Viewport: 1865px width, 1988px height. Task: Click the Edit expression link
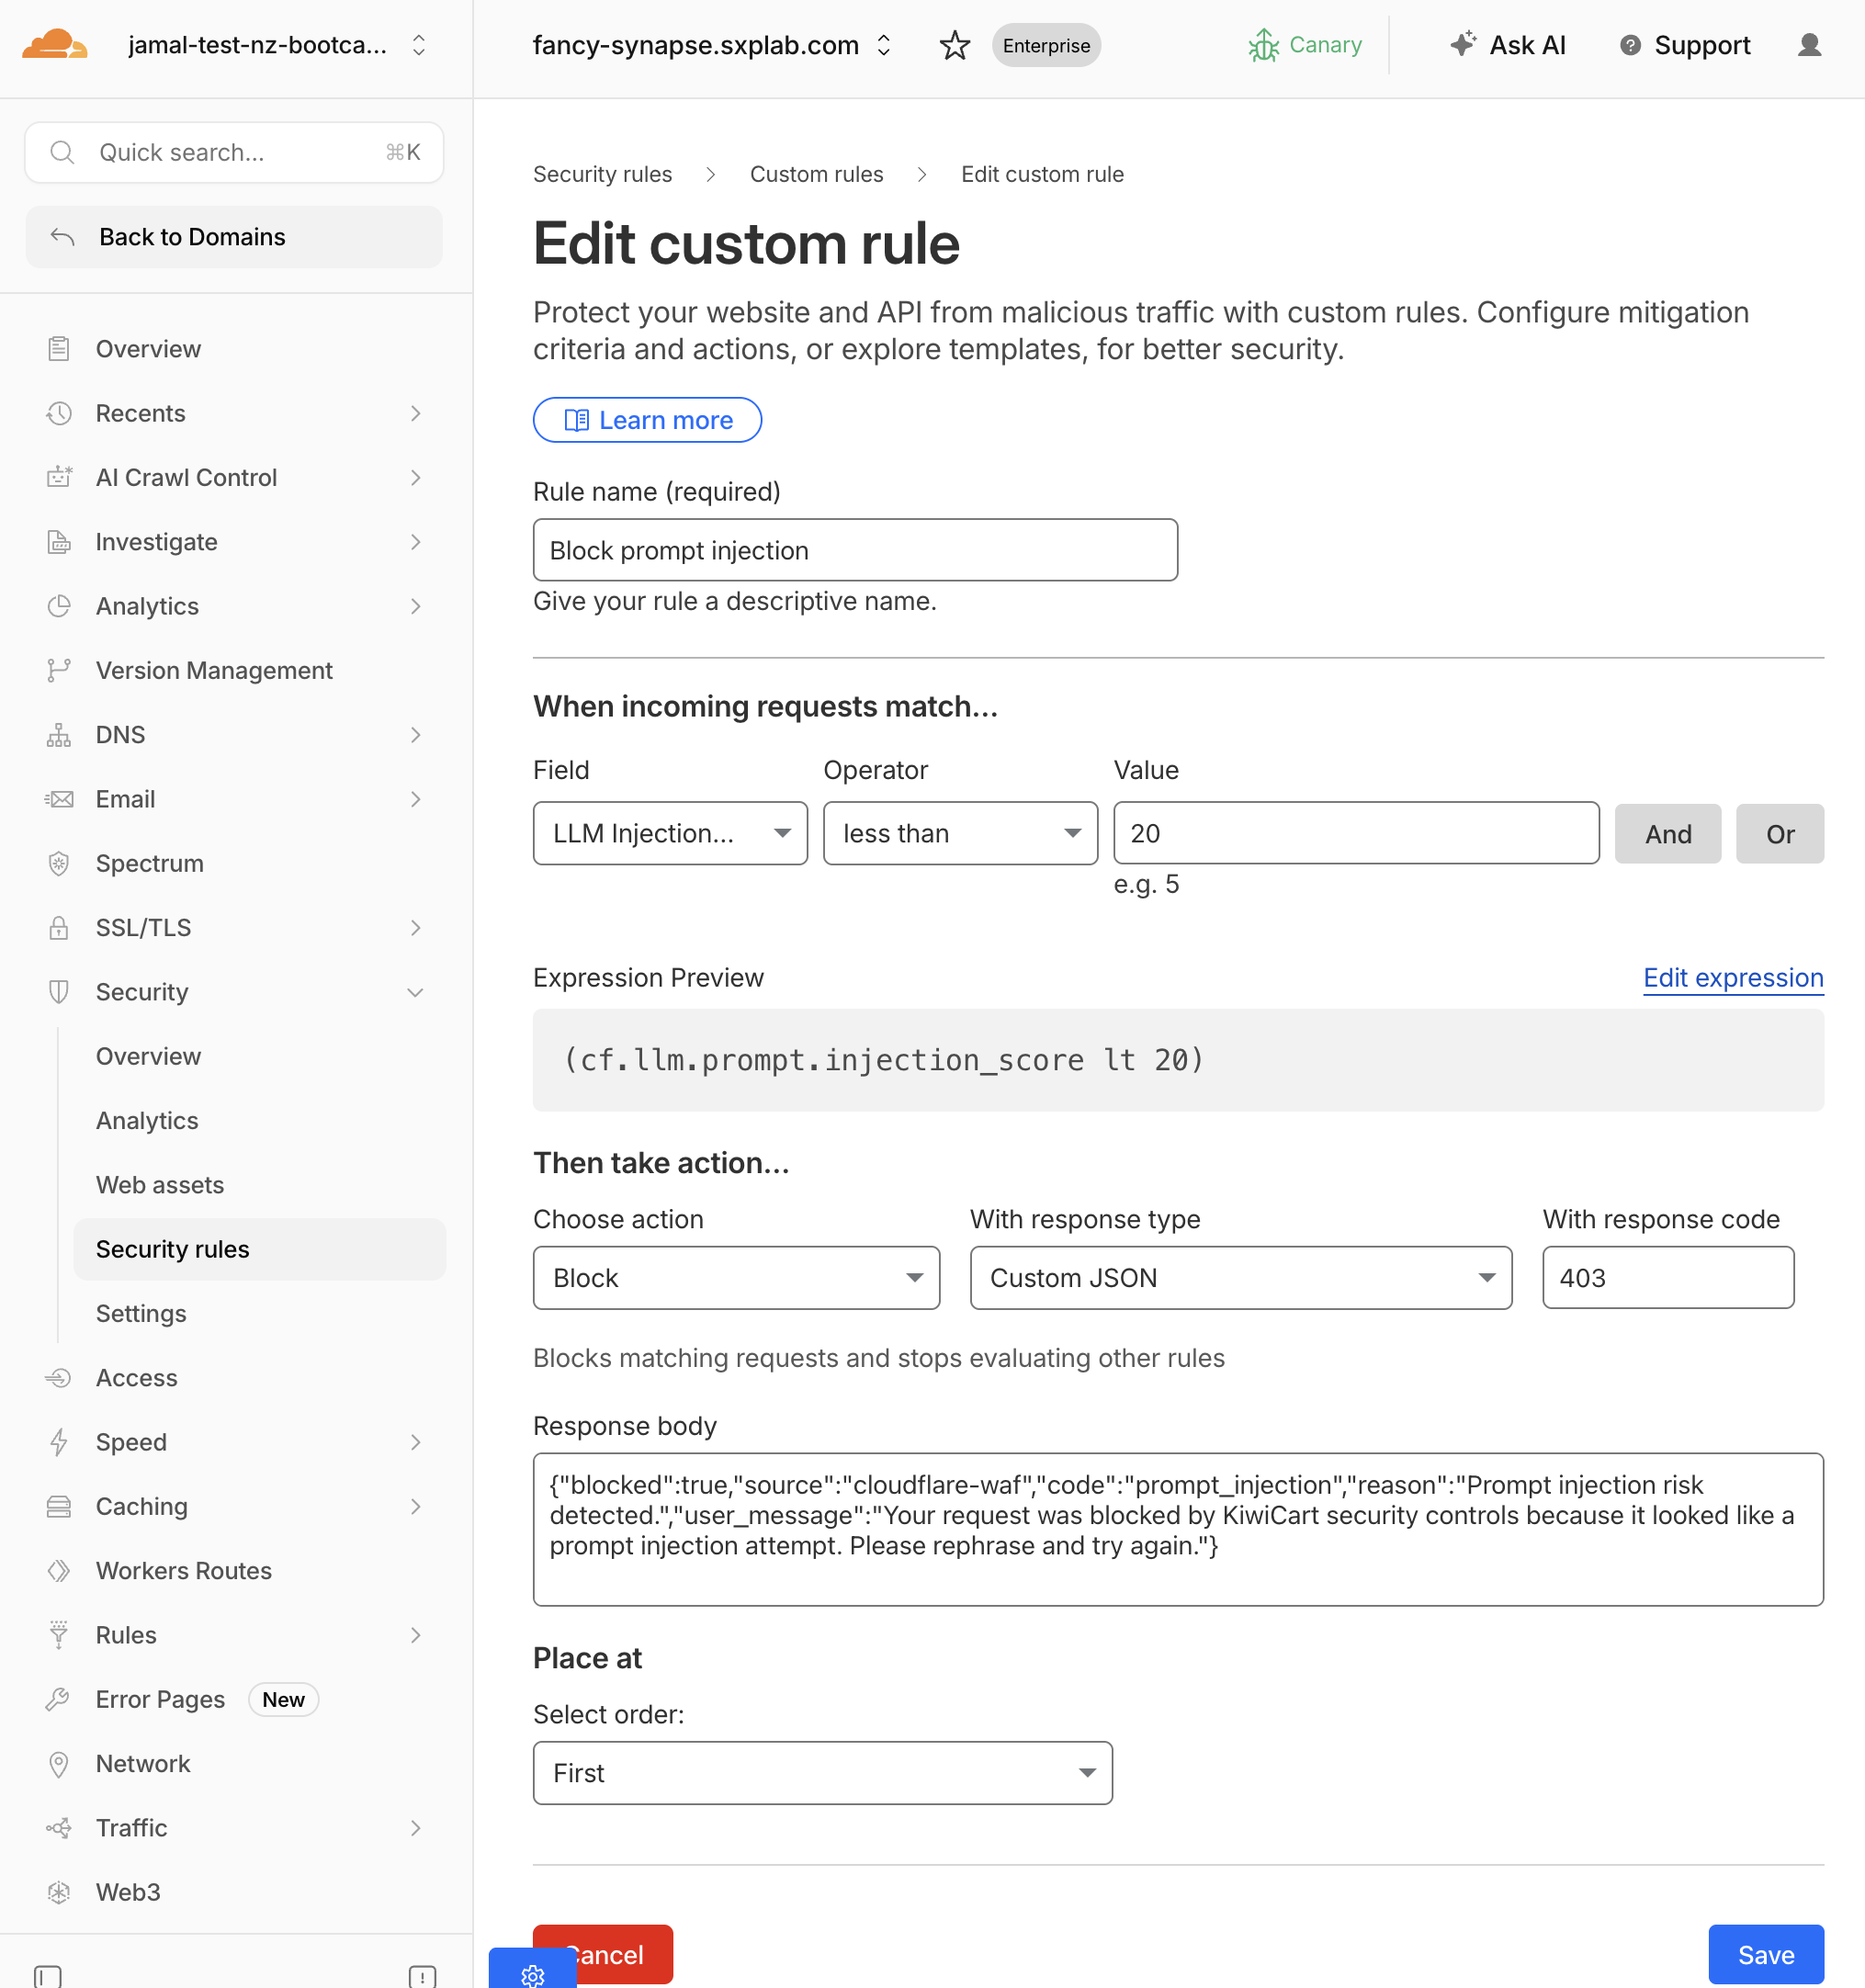tap(1733, 978)
